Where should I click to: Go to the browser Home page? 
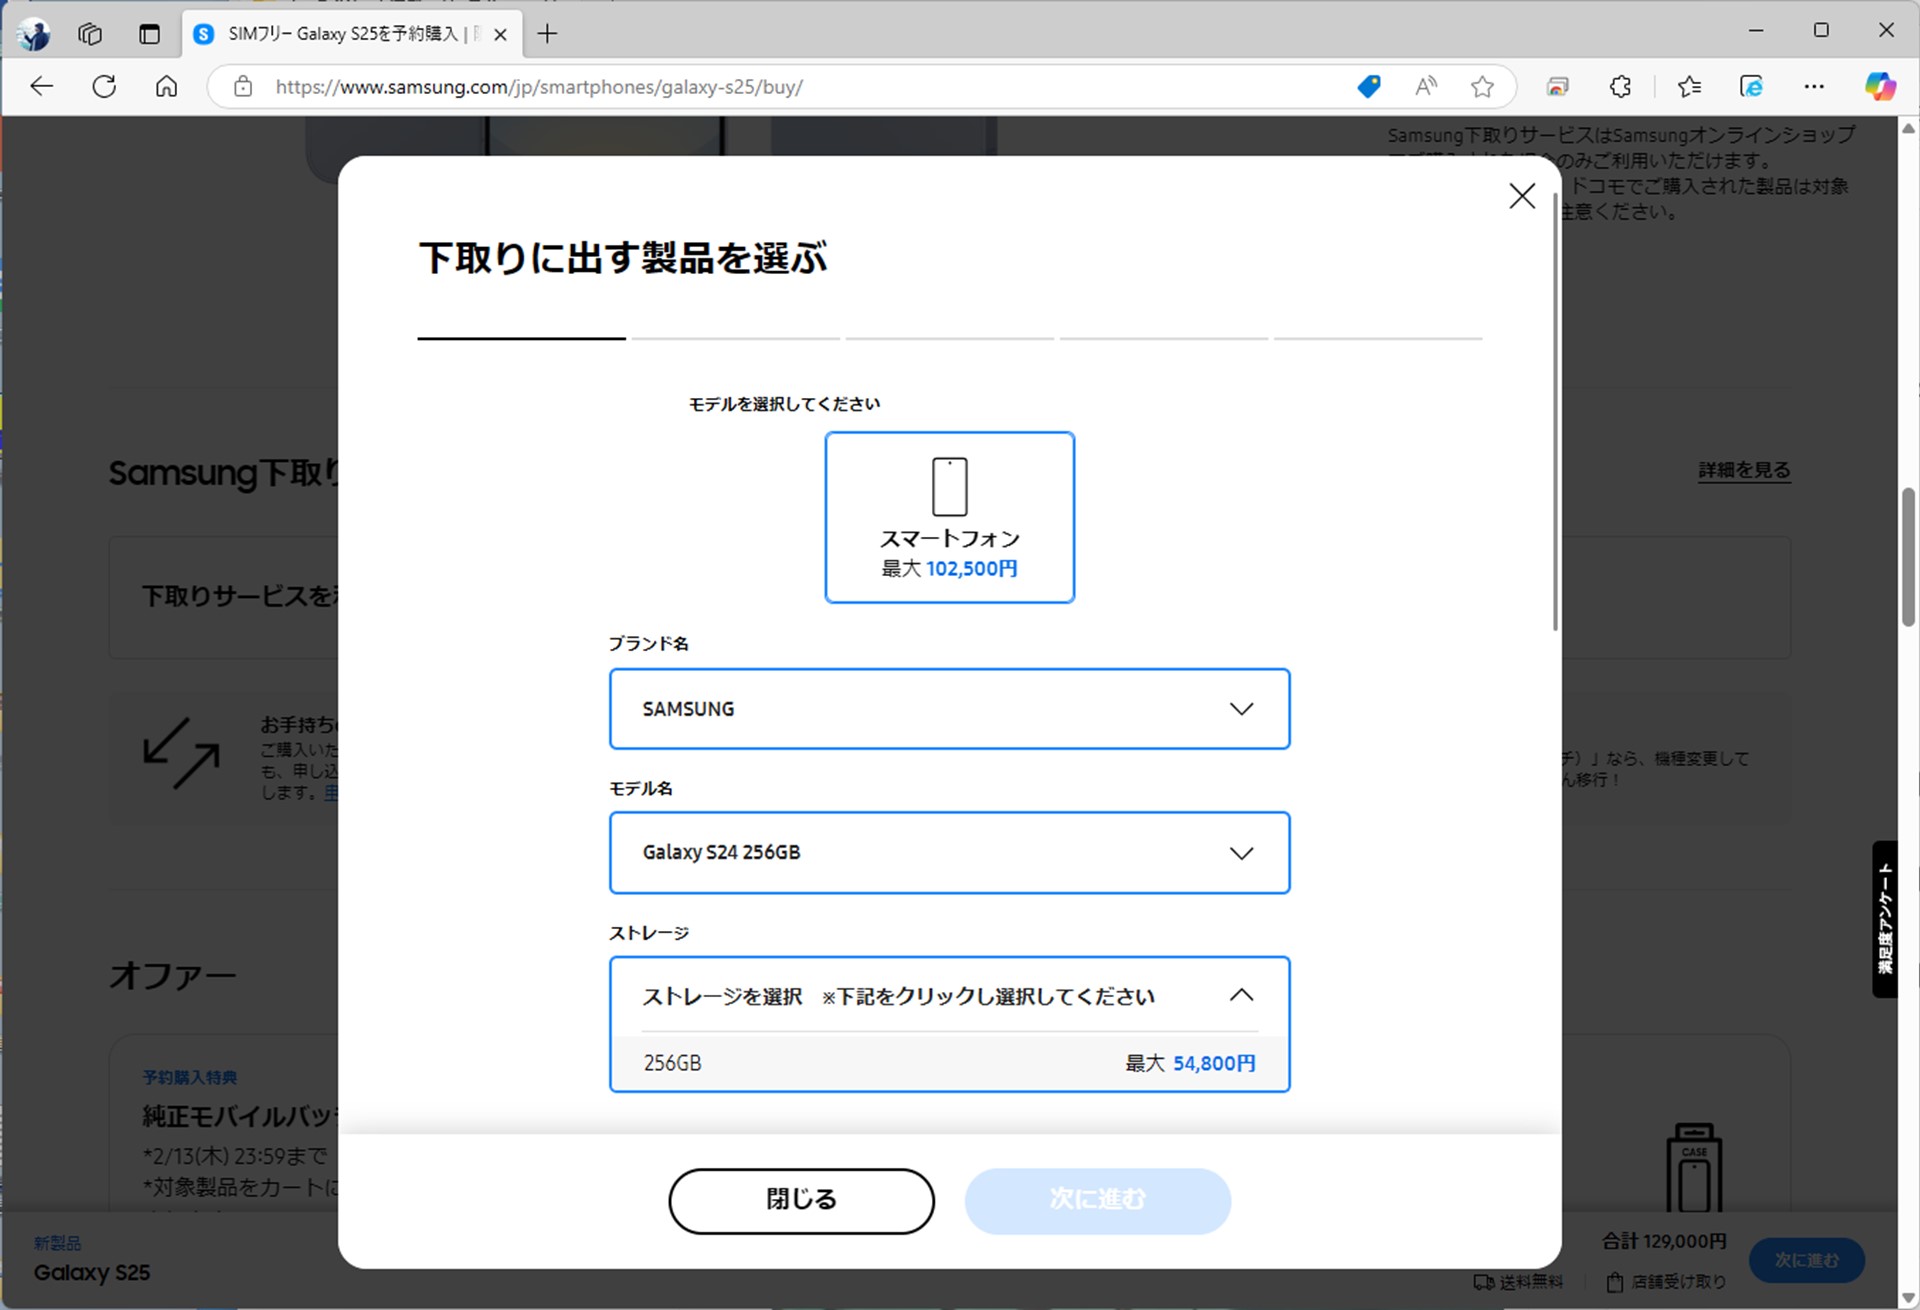[166, 87]
